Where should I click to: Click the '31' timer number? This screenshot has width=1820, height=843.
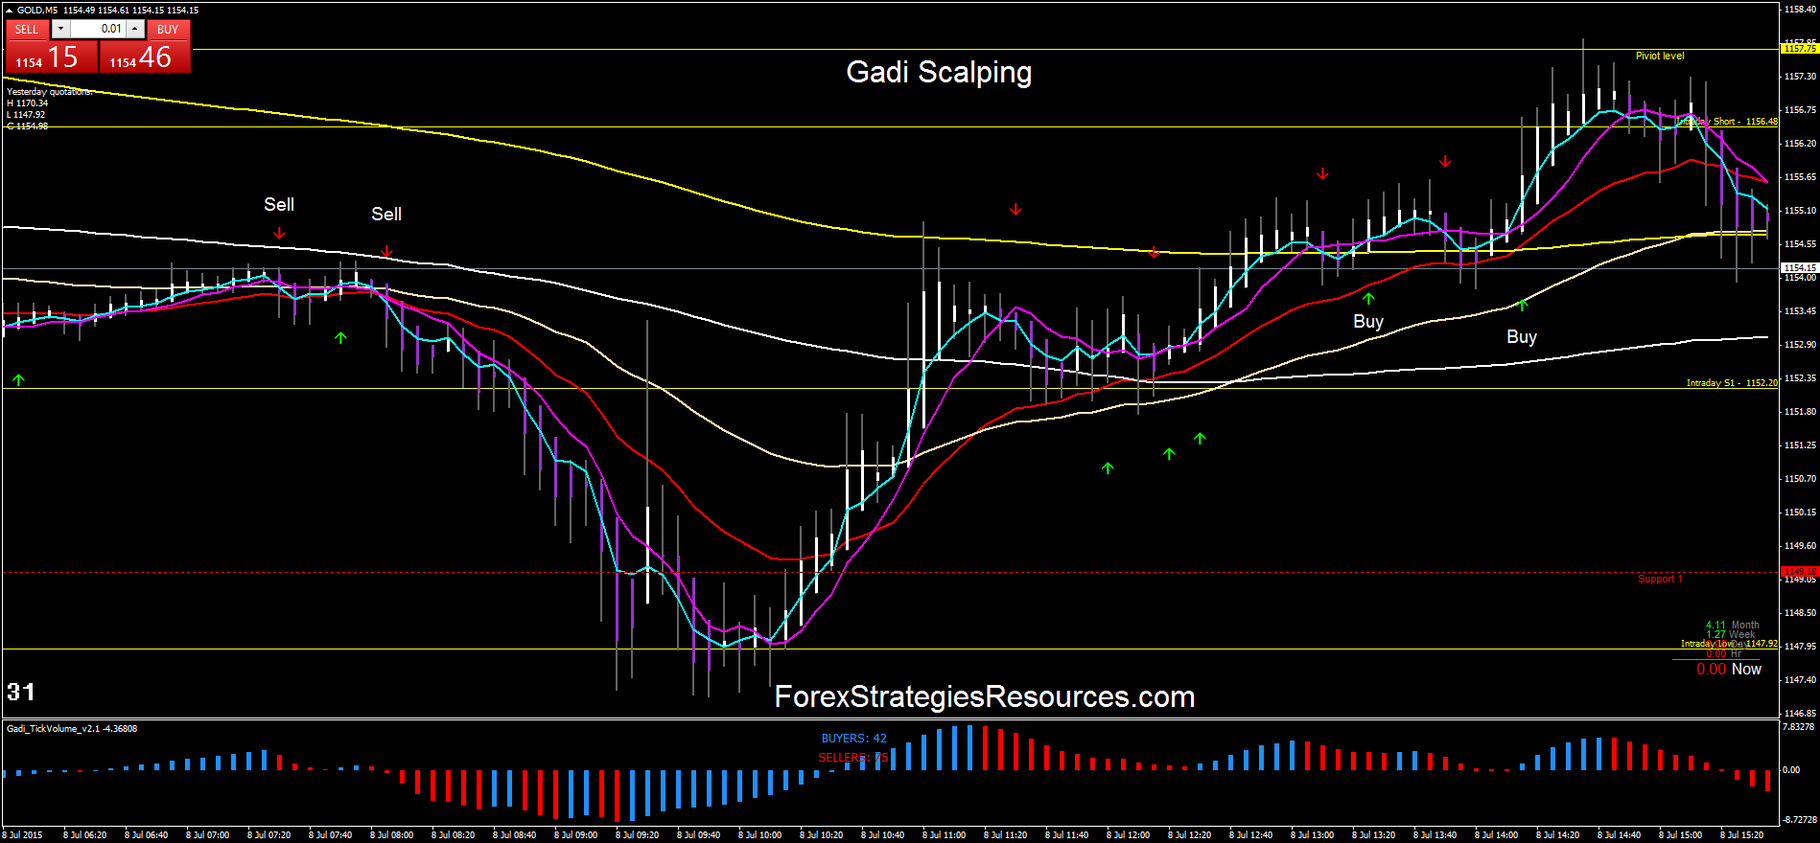(21, 692)
